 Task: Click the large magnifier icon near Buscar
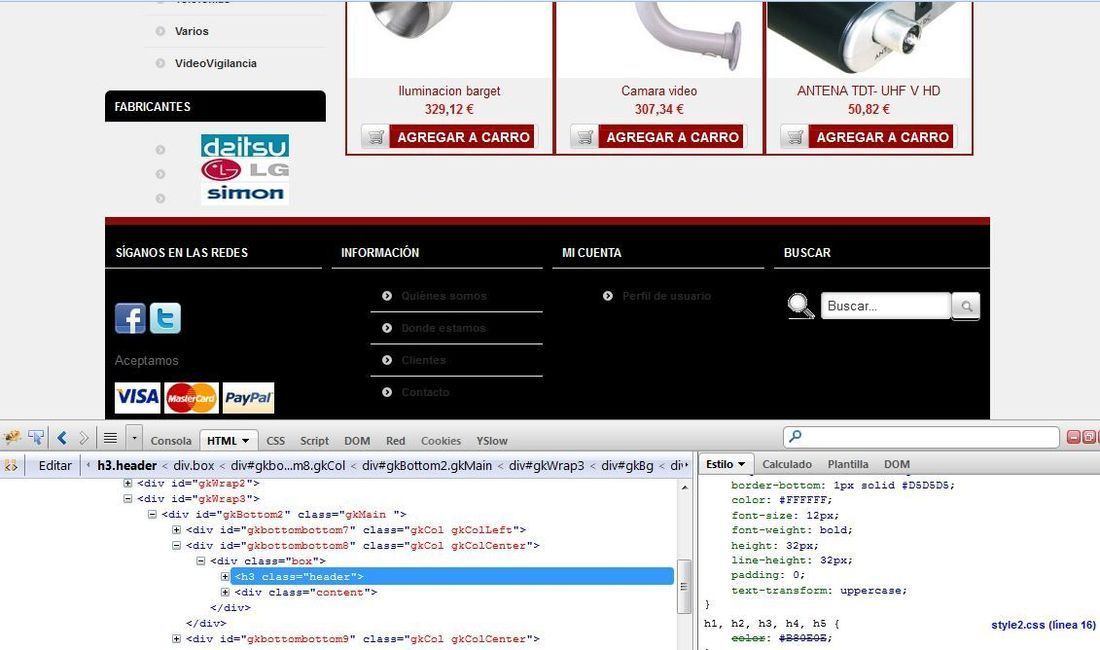tap(800, 306)
